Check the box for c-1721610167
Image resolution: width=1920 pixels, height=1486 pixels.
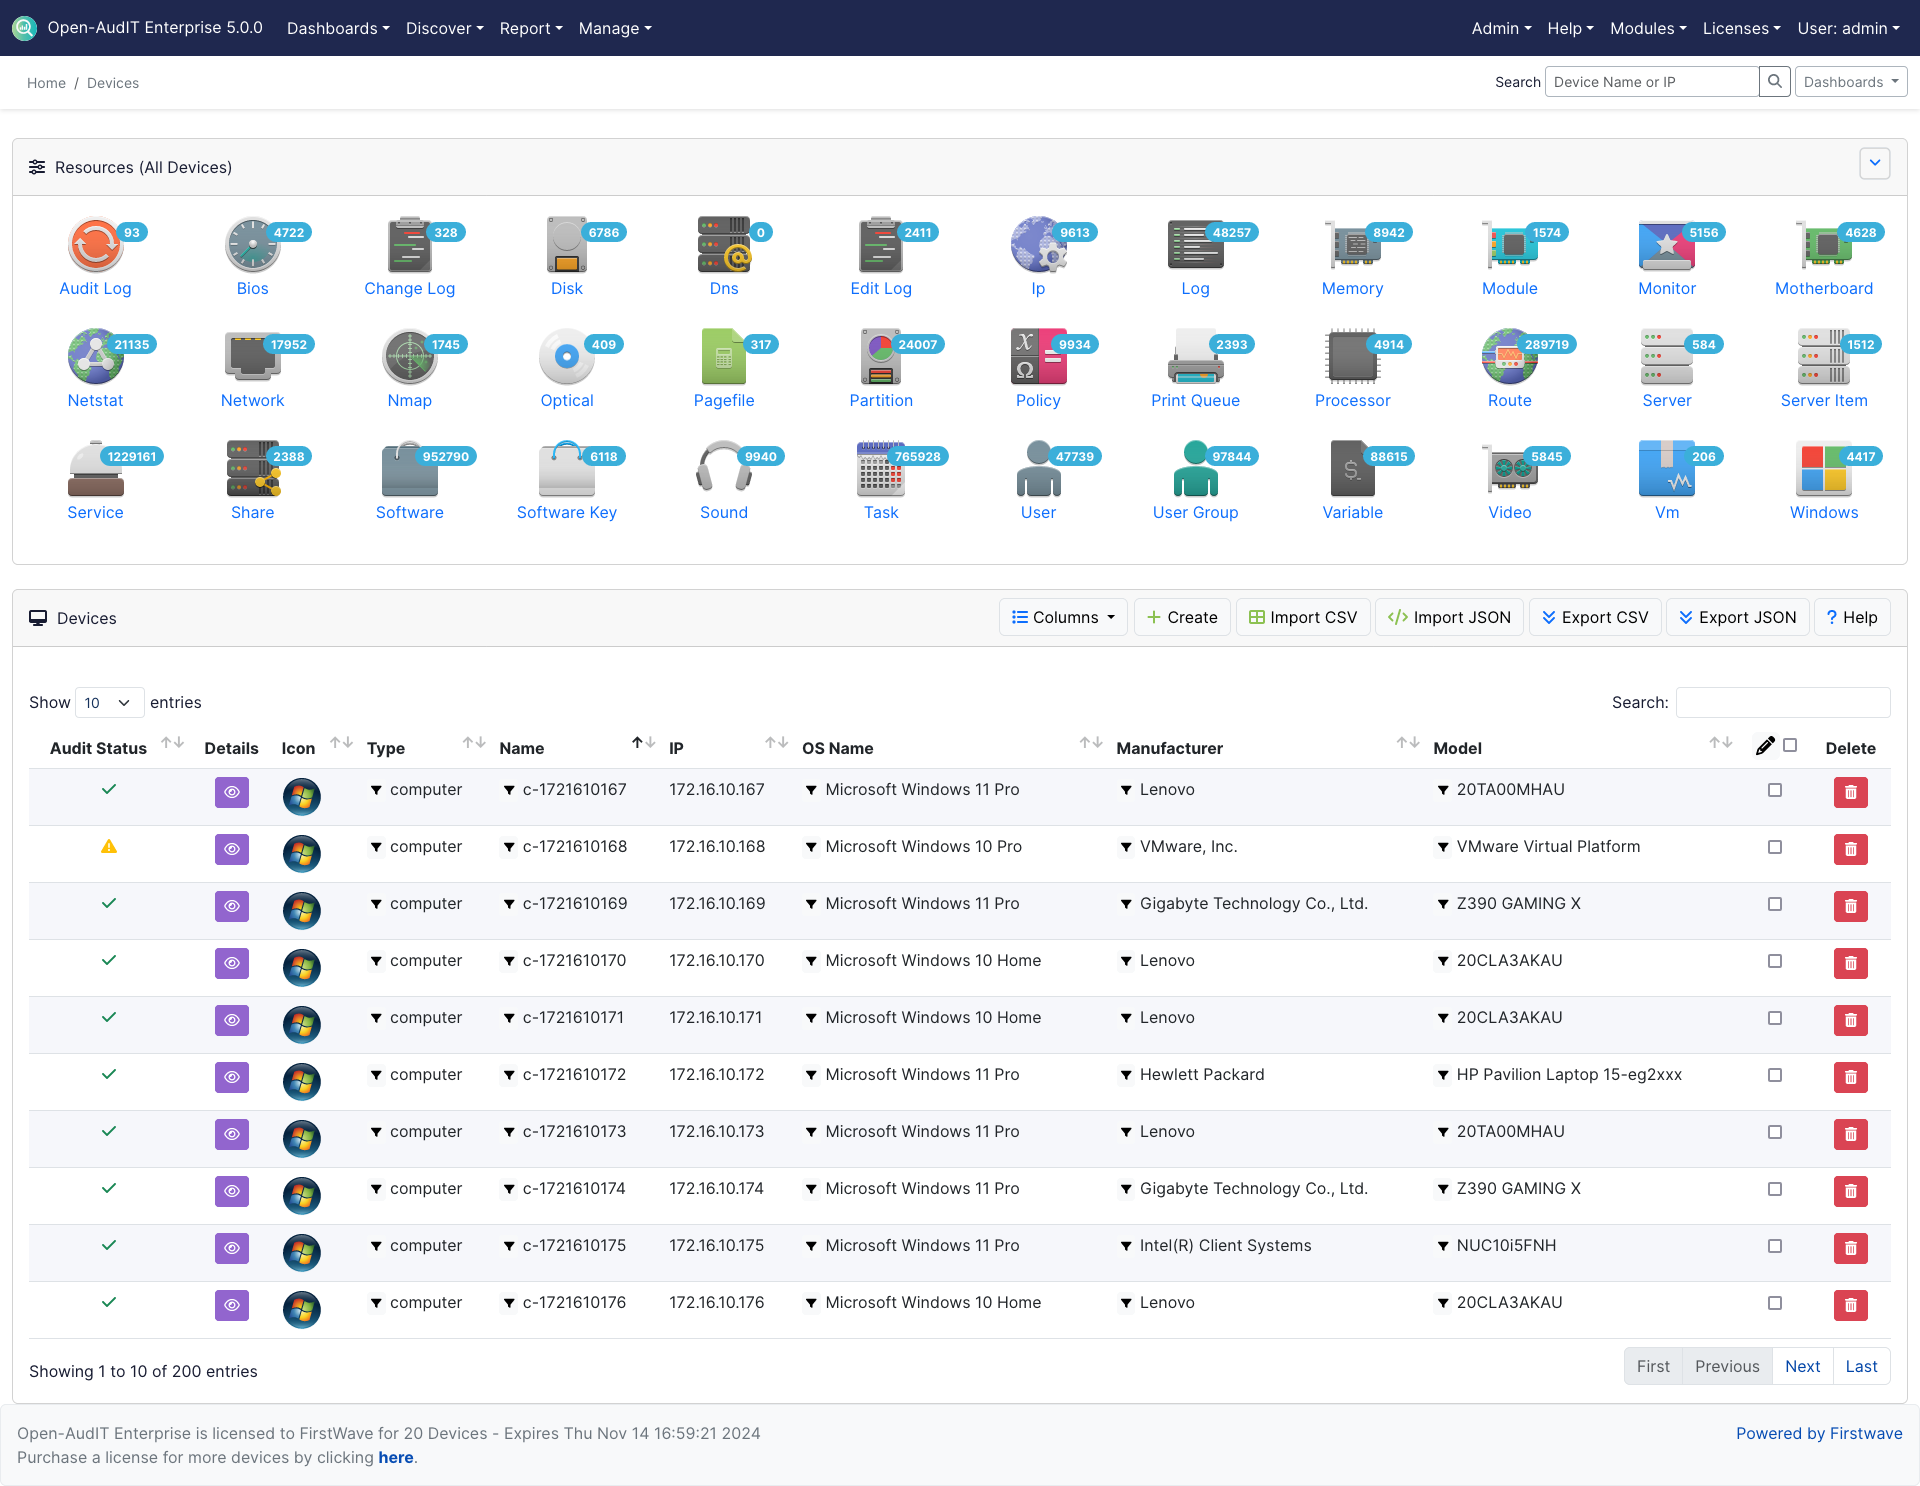tap(1775, 790)
